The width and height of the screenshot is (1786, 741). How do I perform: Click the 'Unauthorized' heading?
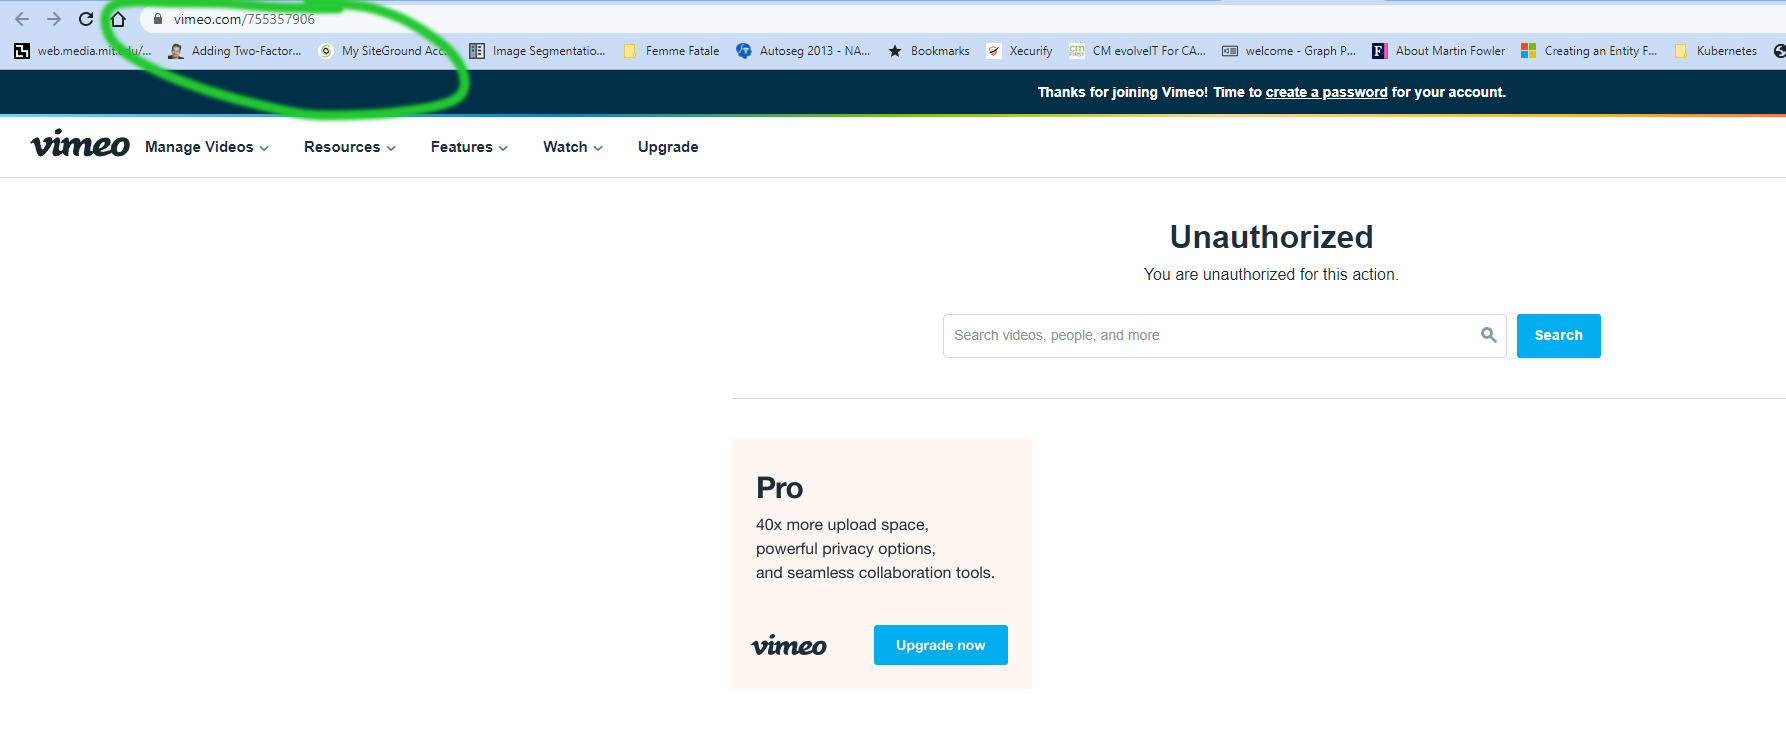click(x=1271, y=237)
